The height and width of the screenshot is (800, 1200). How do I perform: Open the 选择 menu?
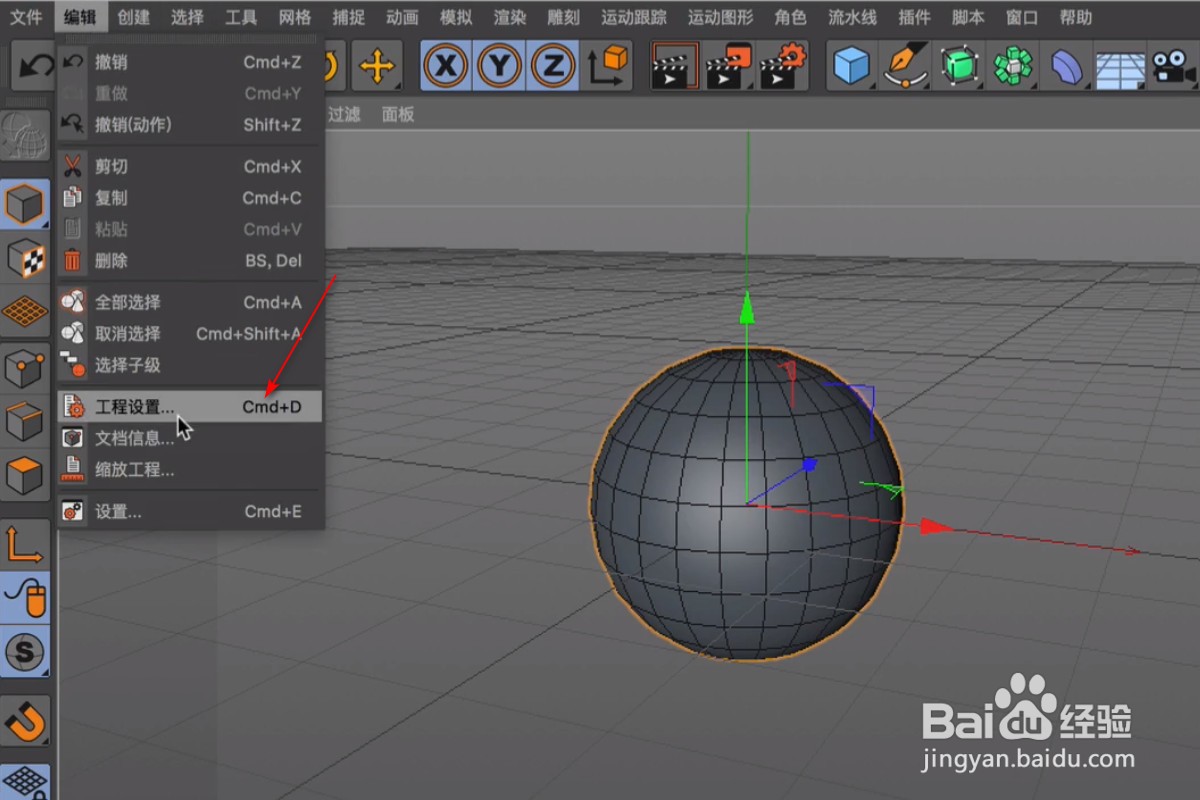(187, 17)
